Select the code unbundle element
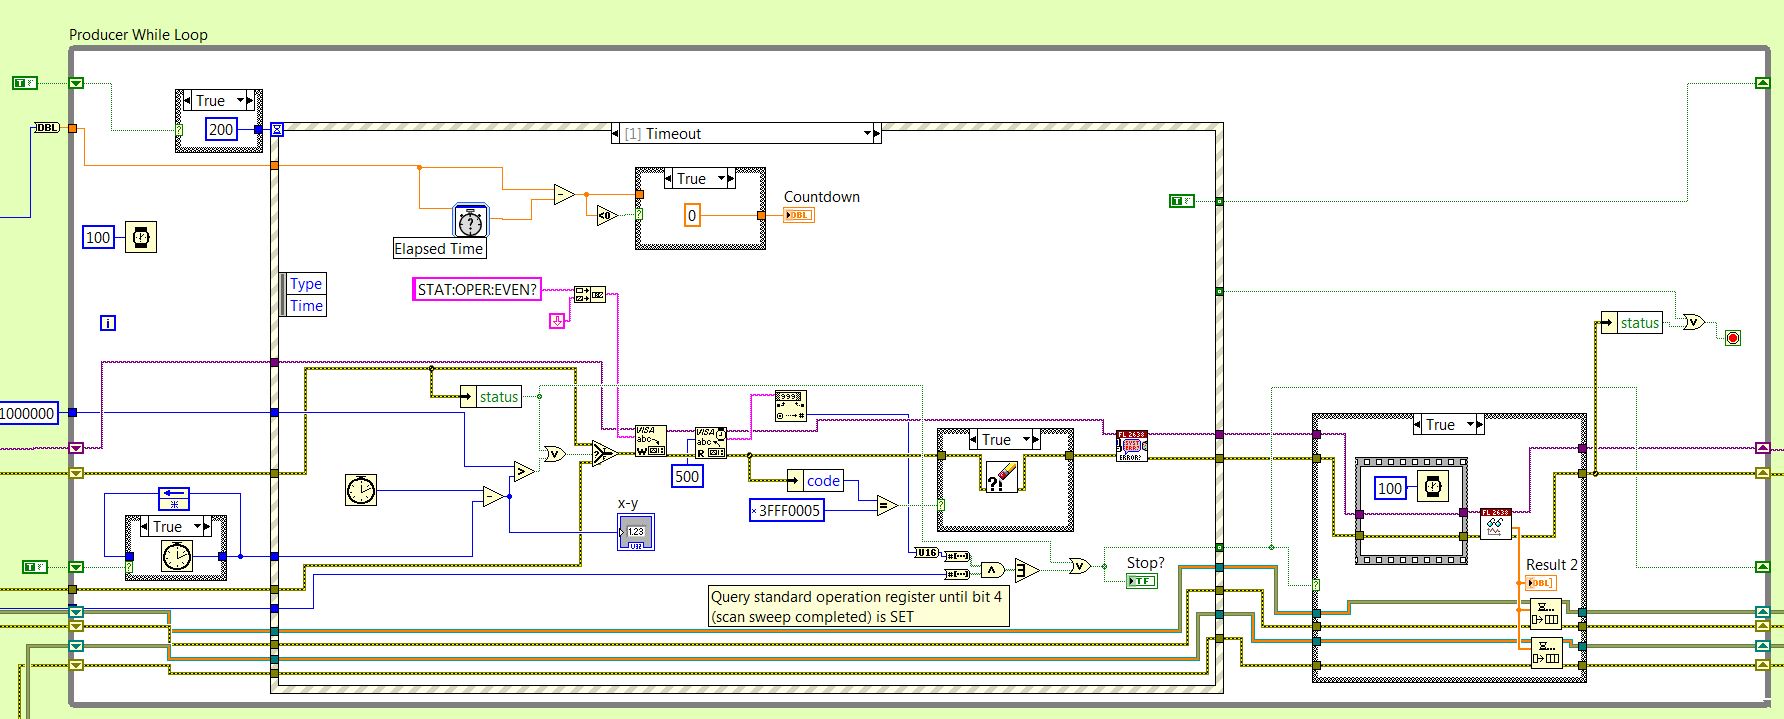 pos(816,480)
